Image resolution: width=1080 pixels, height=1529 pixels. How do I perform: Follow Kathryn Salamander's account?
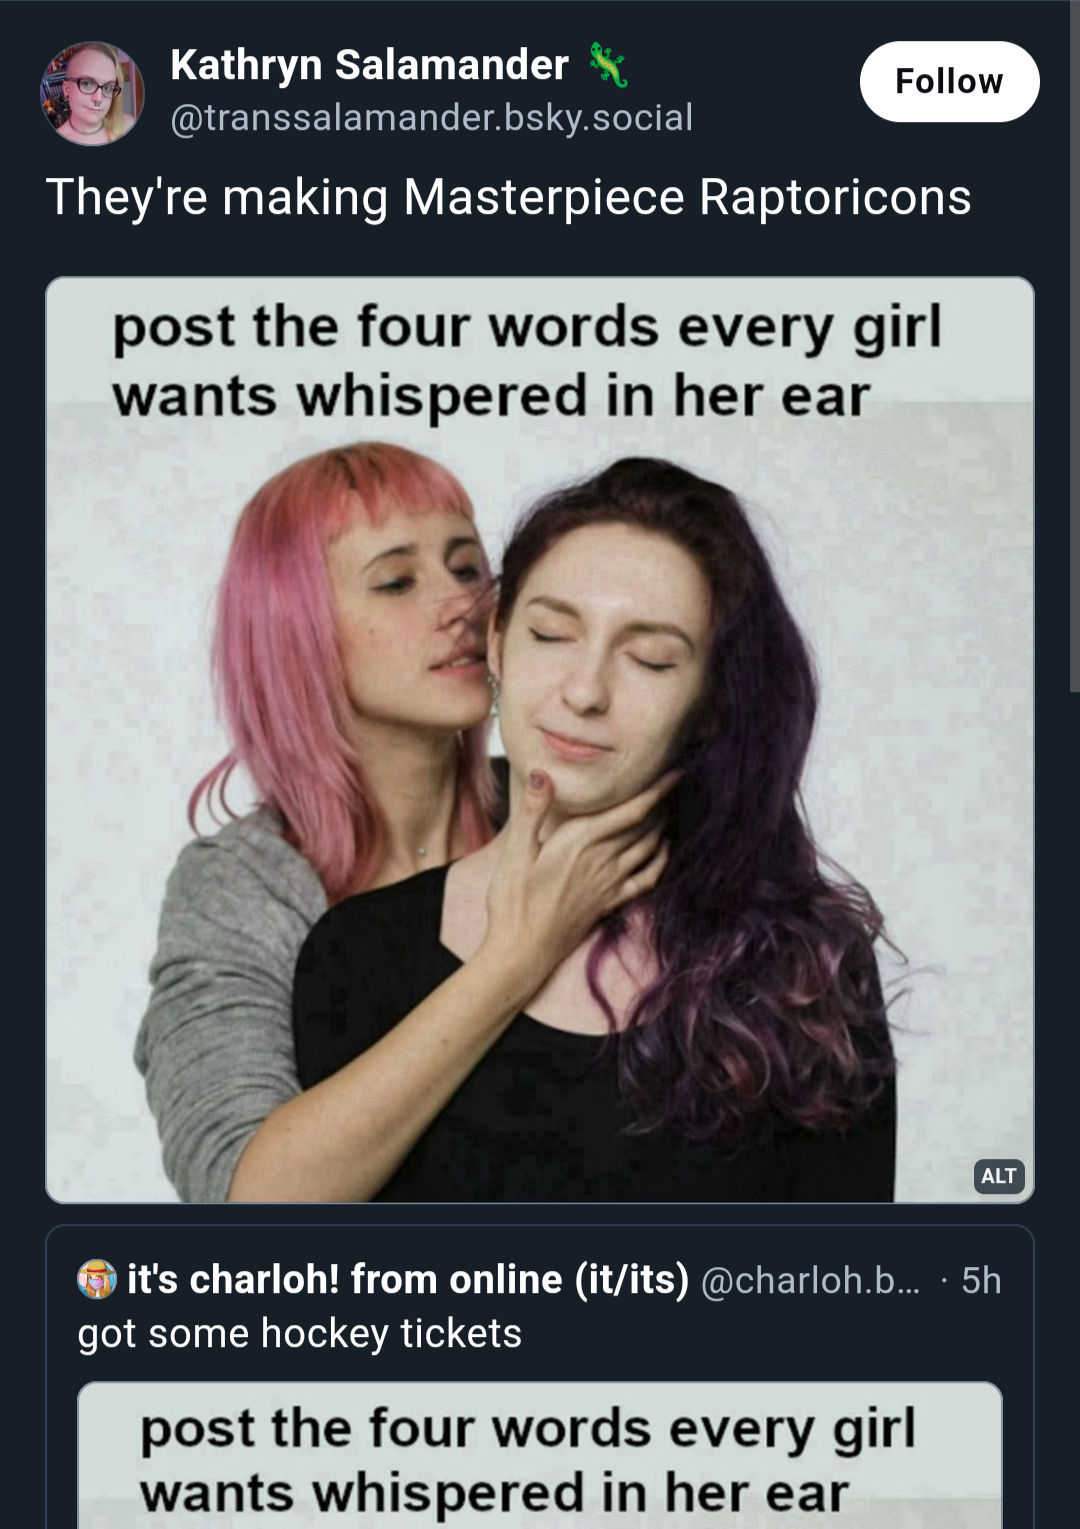[949, 81]
